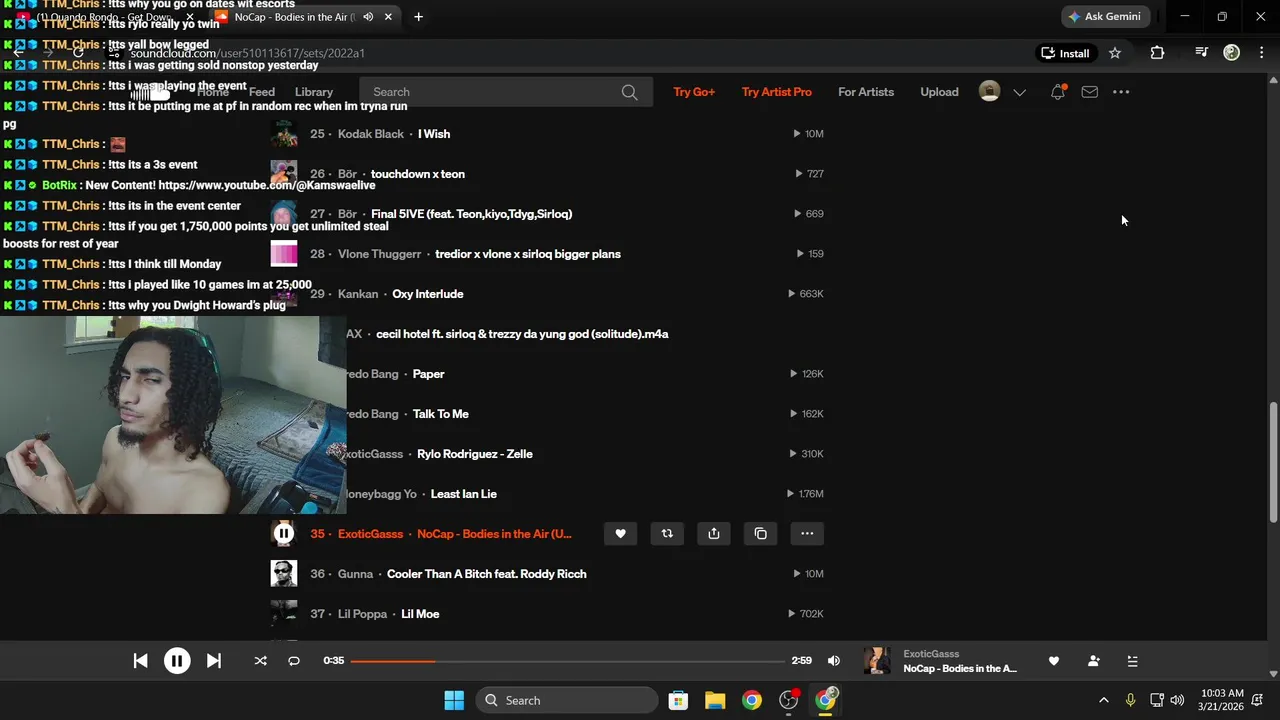The width and height of the screenshot is (1280, 720).
Task: Open the Library tab
Action: click(314, 92)
